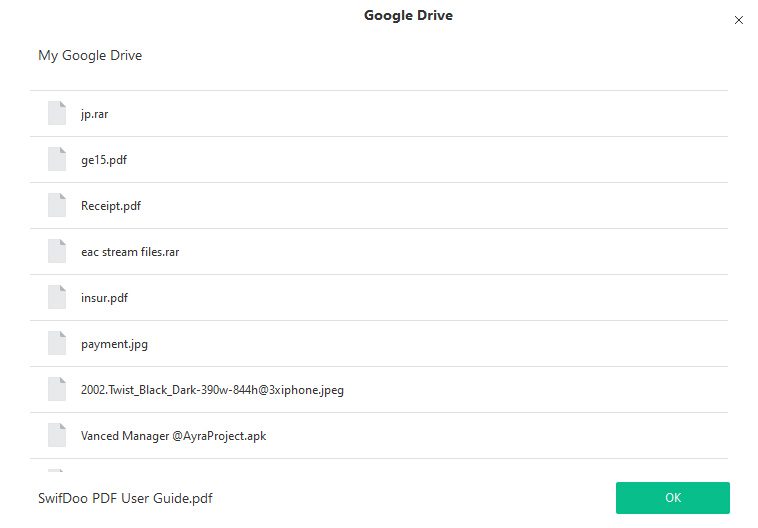The width and height of the screenshot is (758, 528).
Task: Click the file icon next to Receipt.pdf
Action: point(57,205)
